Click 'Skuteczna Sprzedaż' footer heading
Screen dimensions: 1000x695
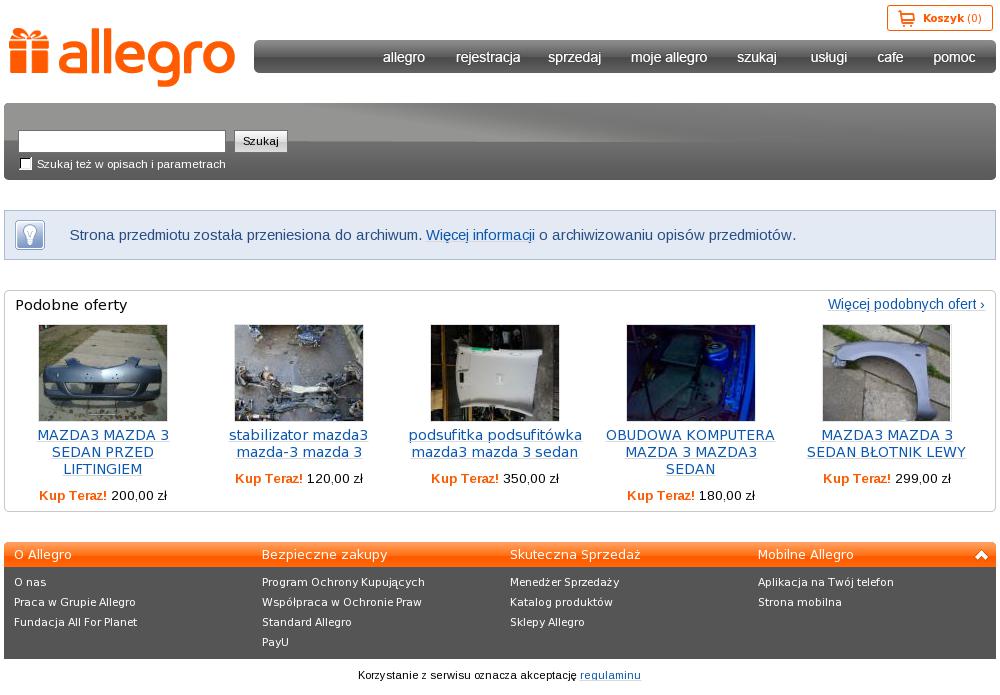pos(575,555)
